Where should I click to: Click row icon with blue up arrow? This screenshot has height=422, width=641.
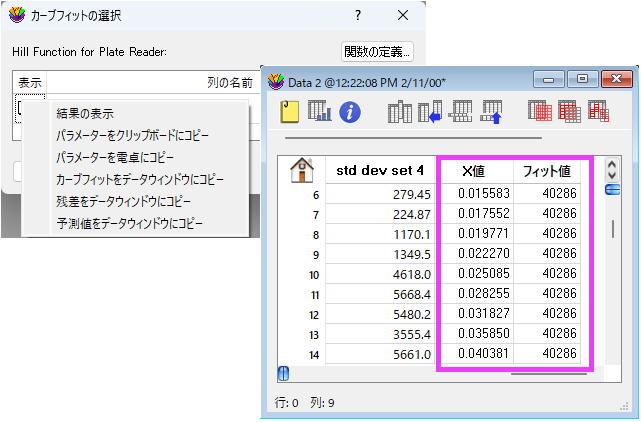(490, 112)
